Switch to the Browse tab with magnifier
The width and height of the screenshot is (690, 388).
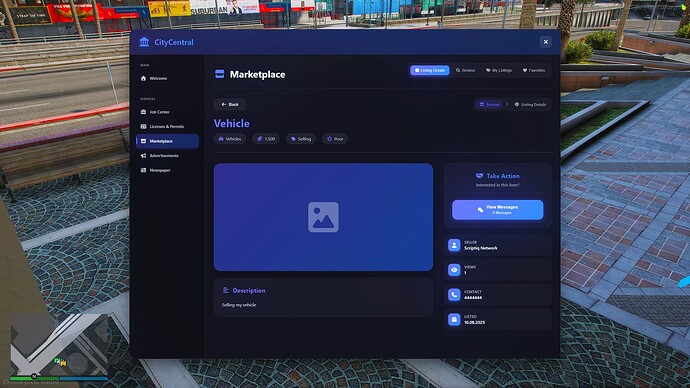(x=465, y=70)
